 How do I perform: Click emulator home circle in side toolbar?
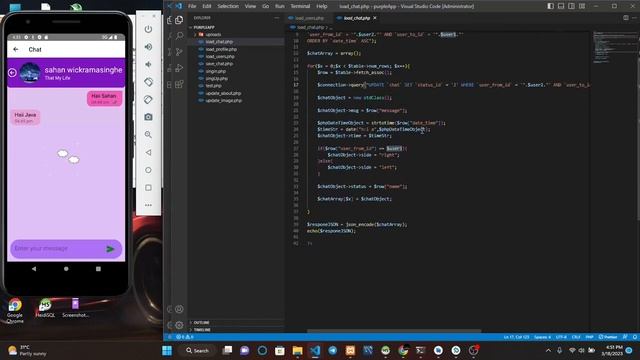pos(148,170)
